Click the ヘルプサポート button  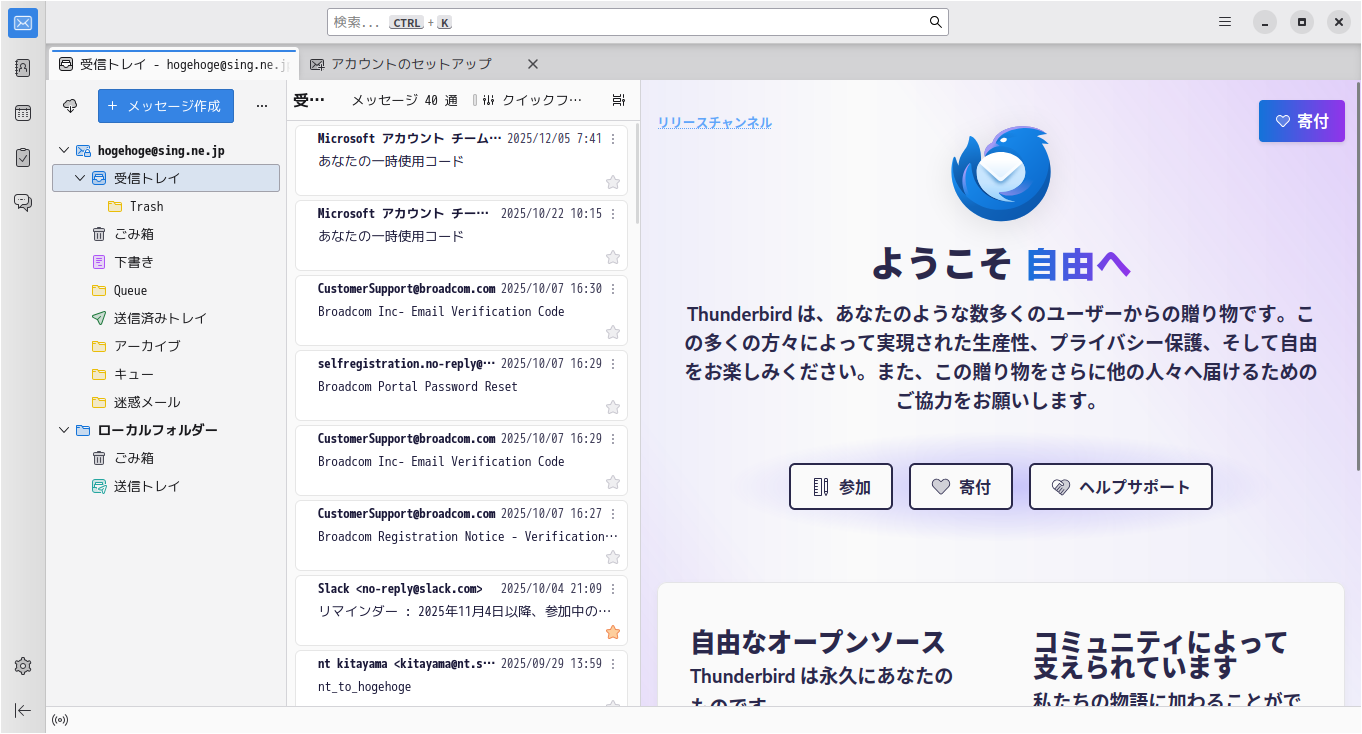coord(1121,487)
